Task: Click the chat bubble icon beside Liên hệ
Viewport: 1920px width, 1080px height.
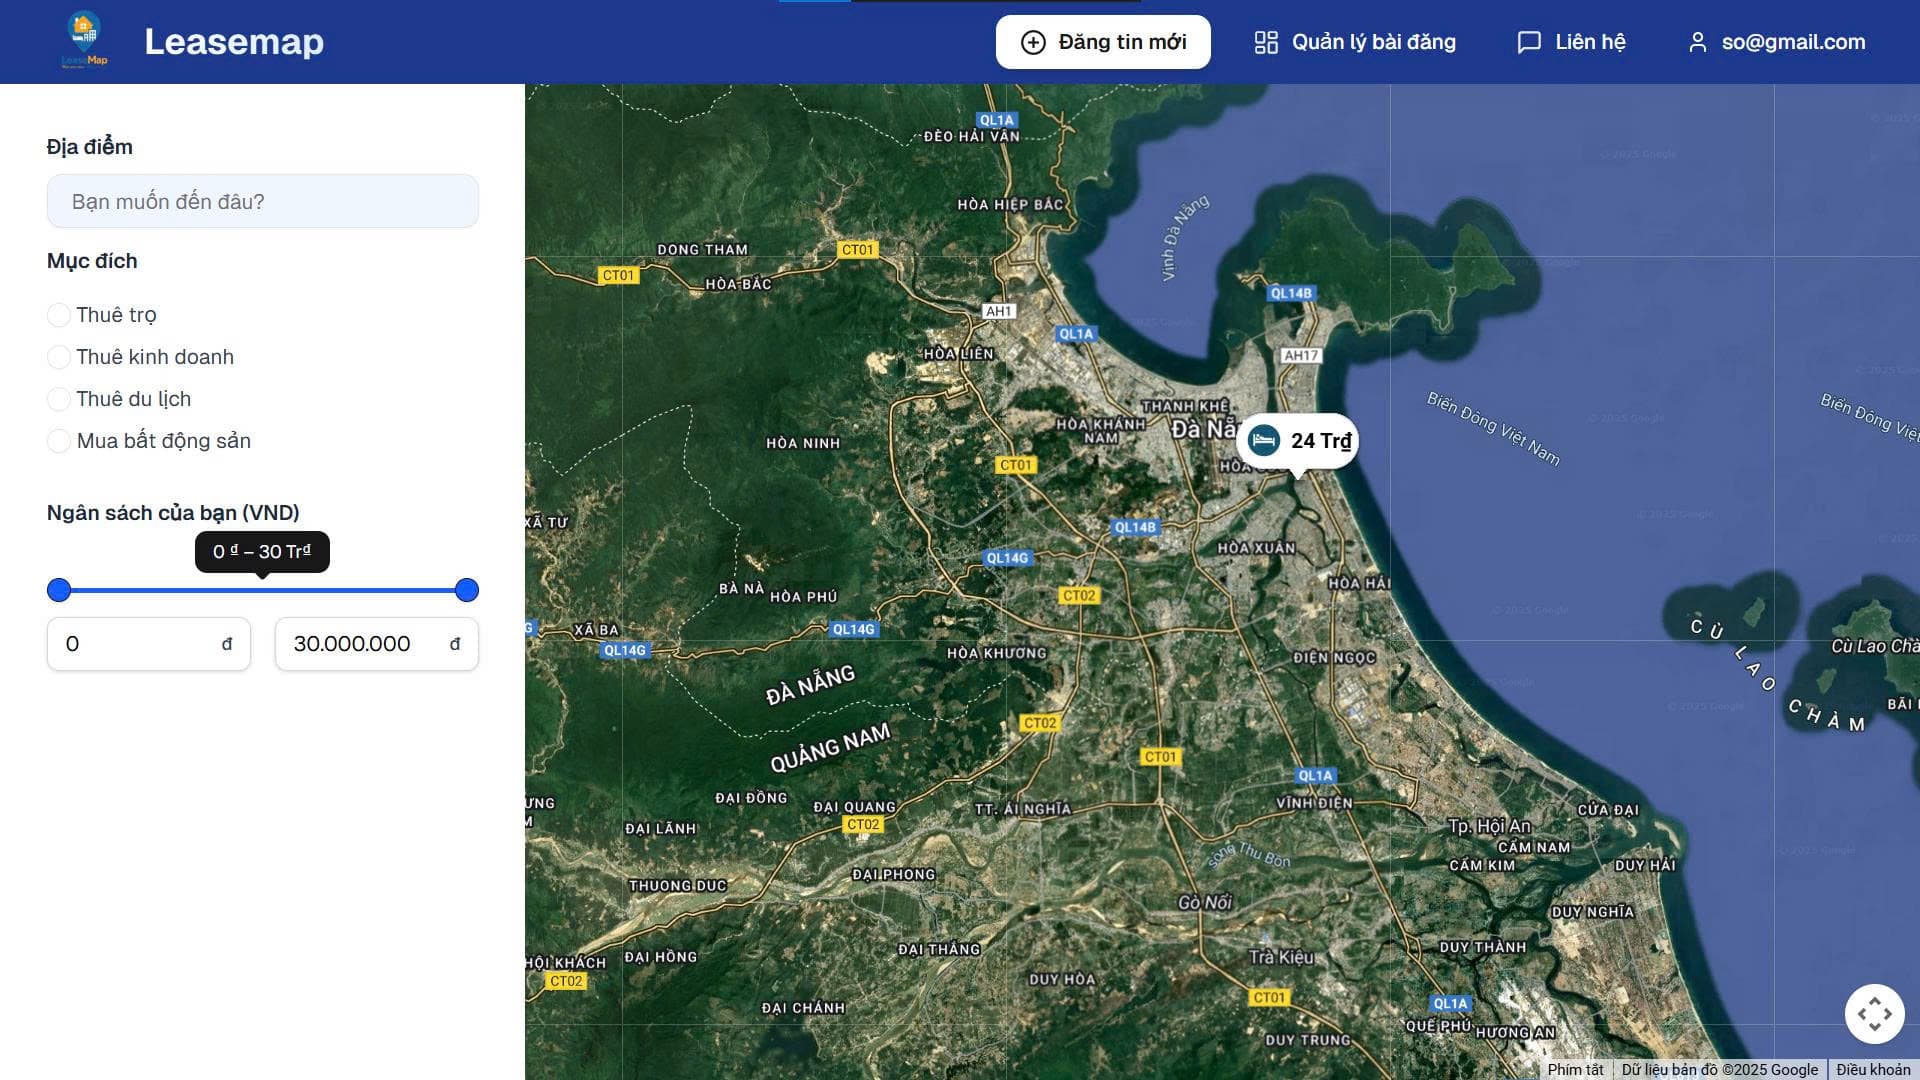Action: pyautogui.click(x=1529, y=42)
